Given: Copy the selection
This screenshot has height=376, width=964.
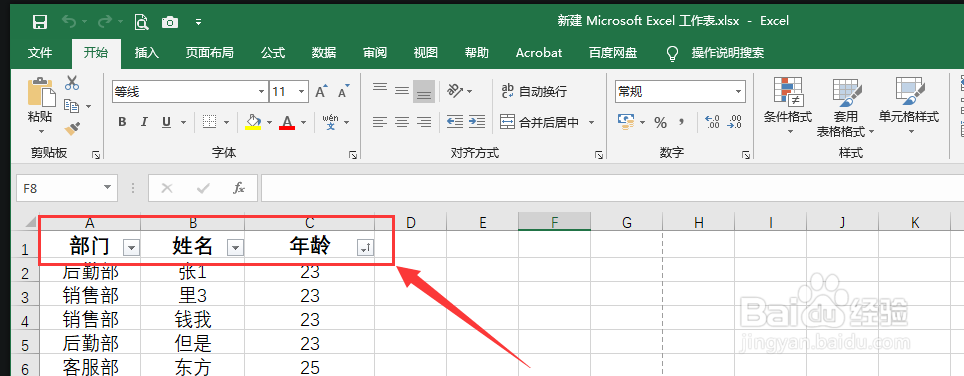Looking at the screenshot, I should point(72,106).
